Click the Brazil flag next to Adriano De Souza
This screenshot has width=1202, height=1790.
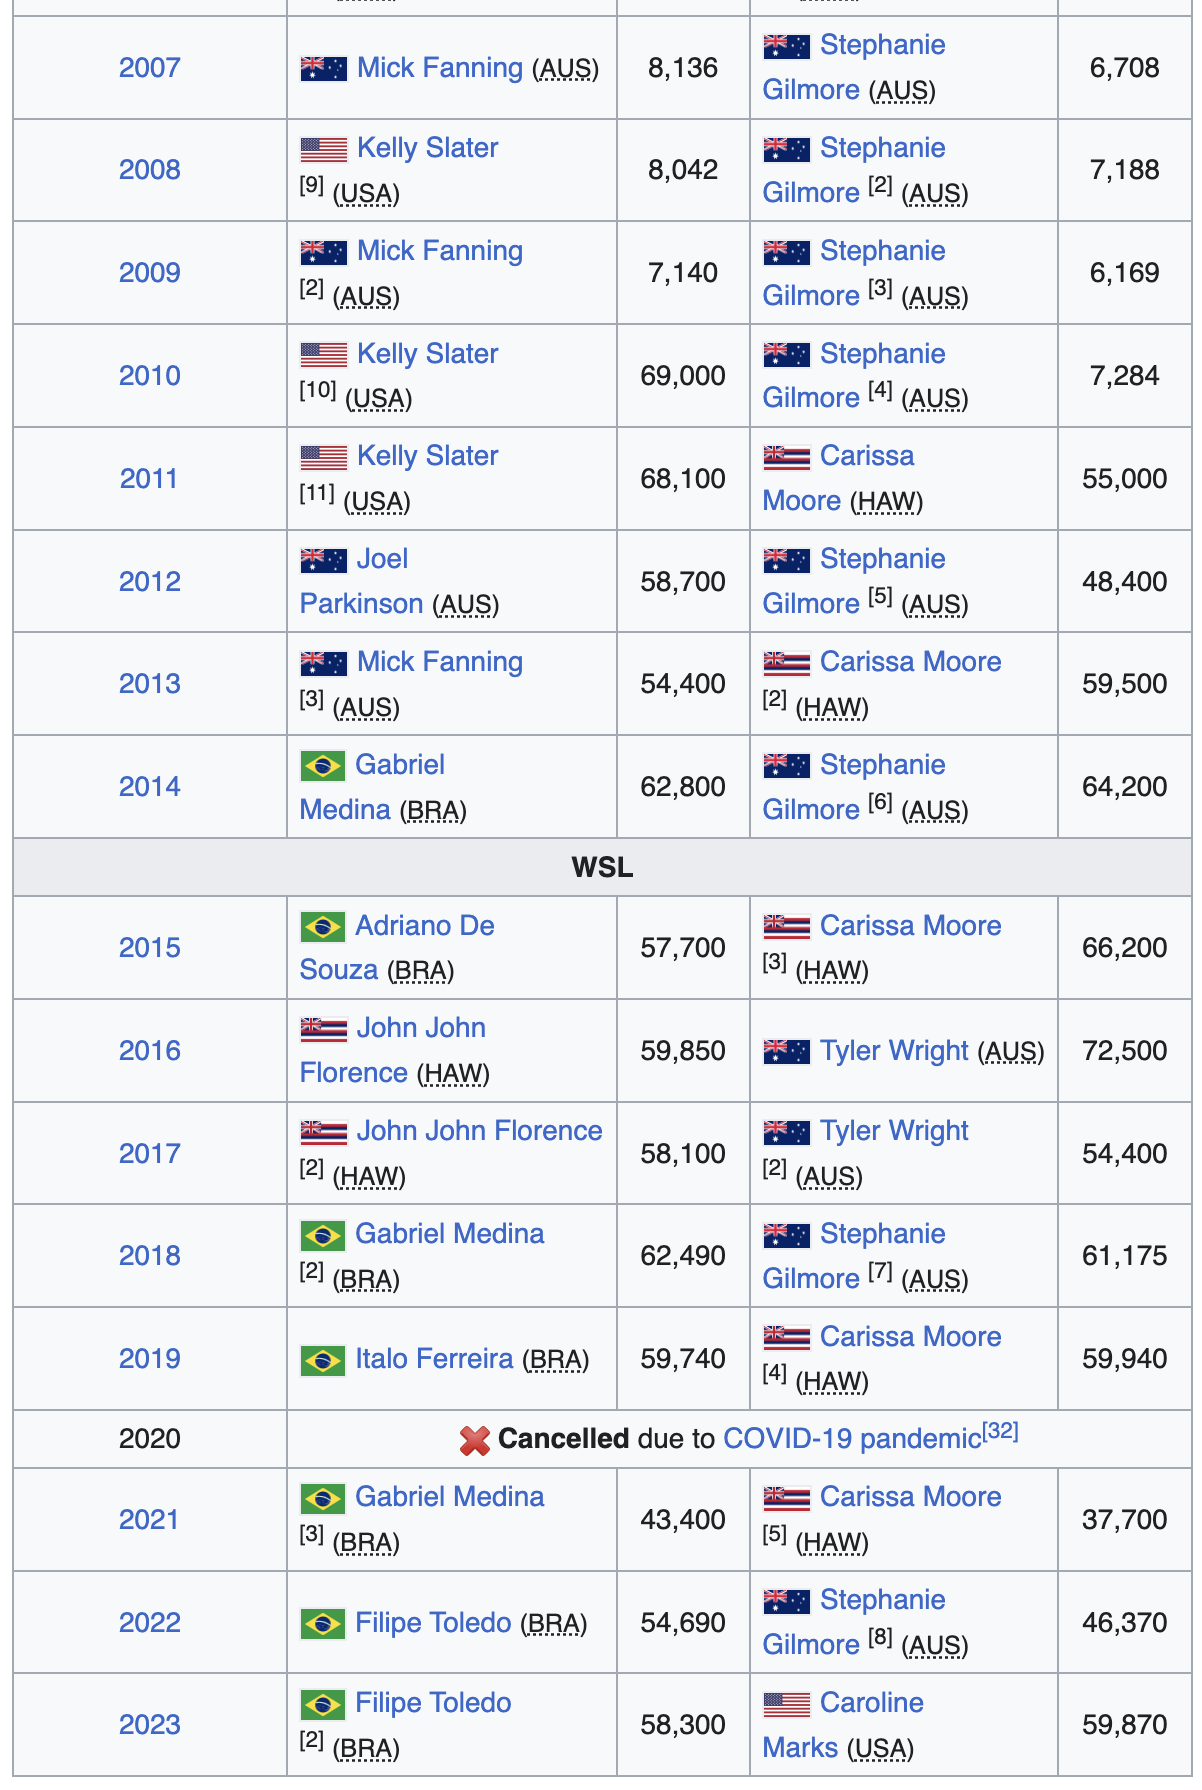tap(322, 927)
